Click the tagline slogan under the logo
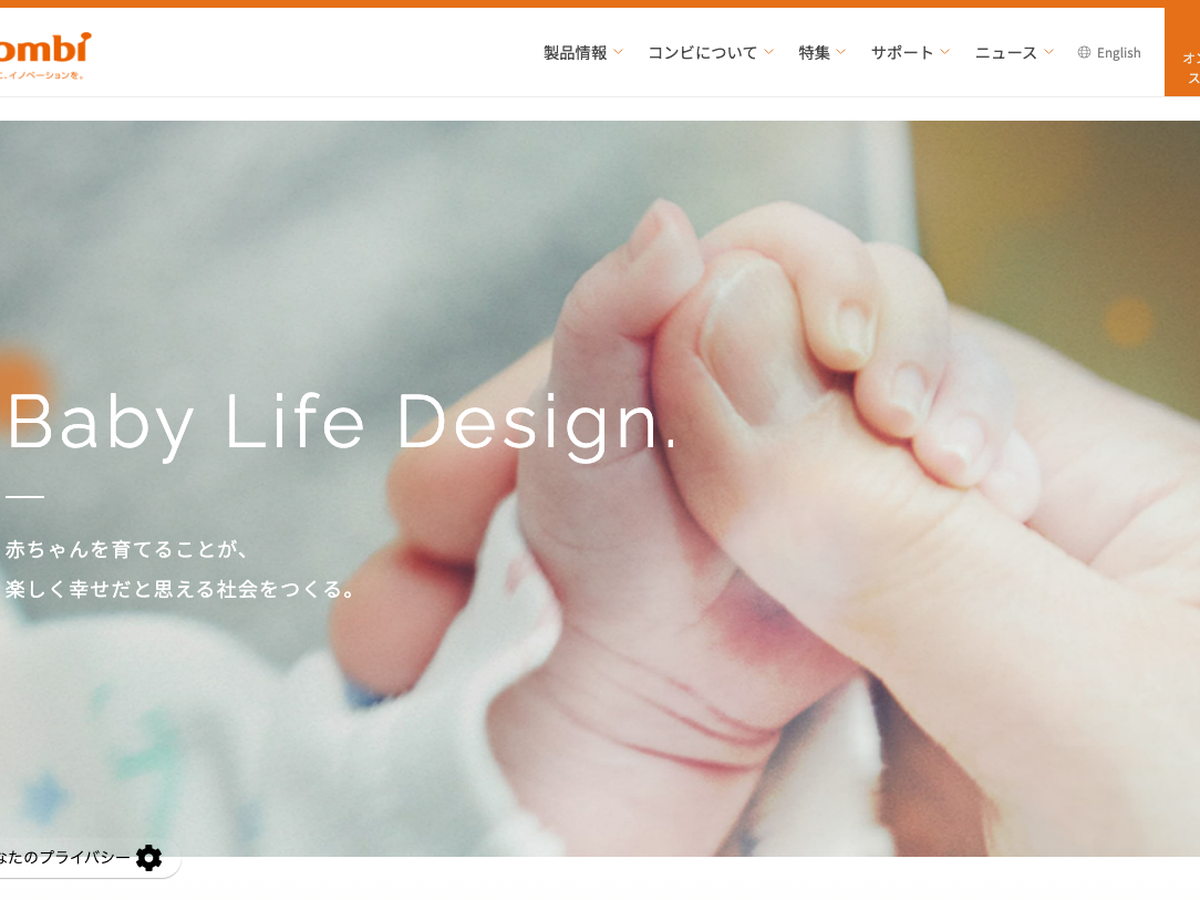Viewport: 1200px width, 900px height. pyautogui.click(x=42, y=75)
